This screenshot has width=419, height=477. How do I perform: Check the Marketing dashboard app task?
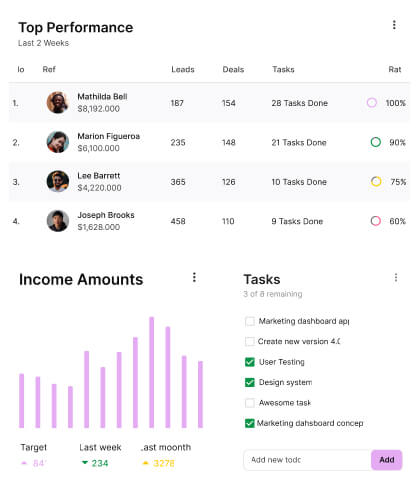(x=250, y=321)
